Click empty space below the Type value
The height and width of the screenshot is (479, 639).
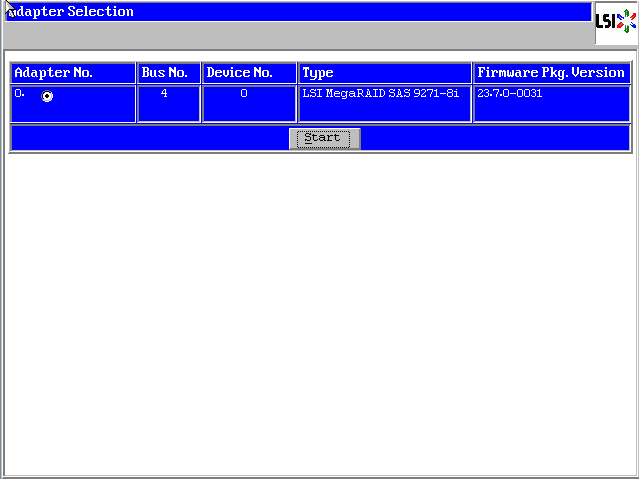click(x=384, y=111)
